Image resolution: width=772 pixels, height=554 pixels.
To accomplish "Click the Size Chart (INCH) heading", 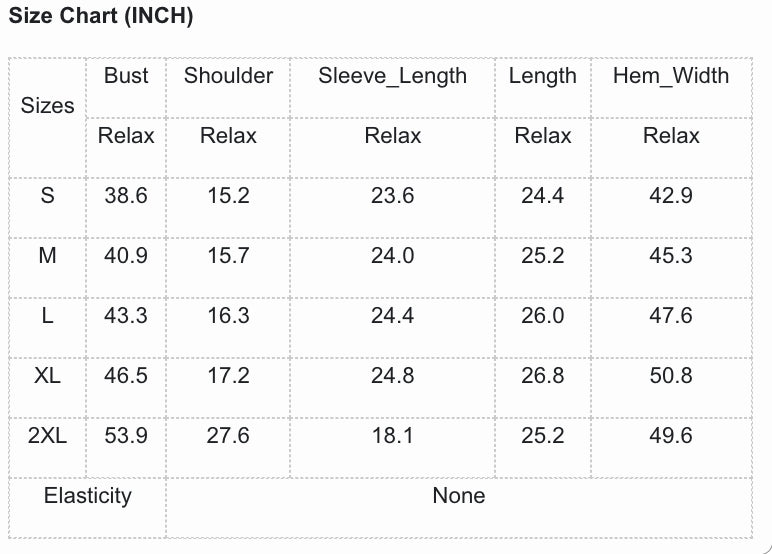I will [101, 15].
